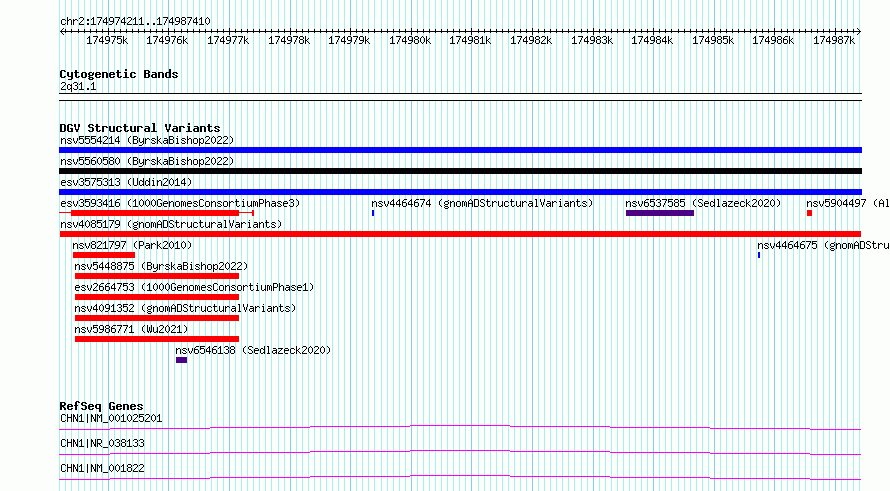Click the small blue nsv4464674 marker
Screen dimensions: 890x491
373,213
